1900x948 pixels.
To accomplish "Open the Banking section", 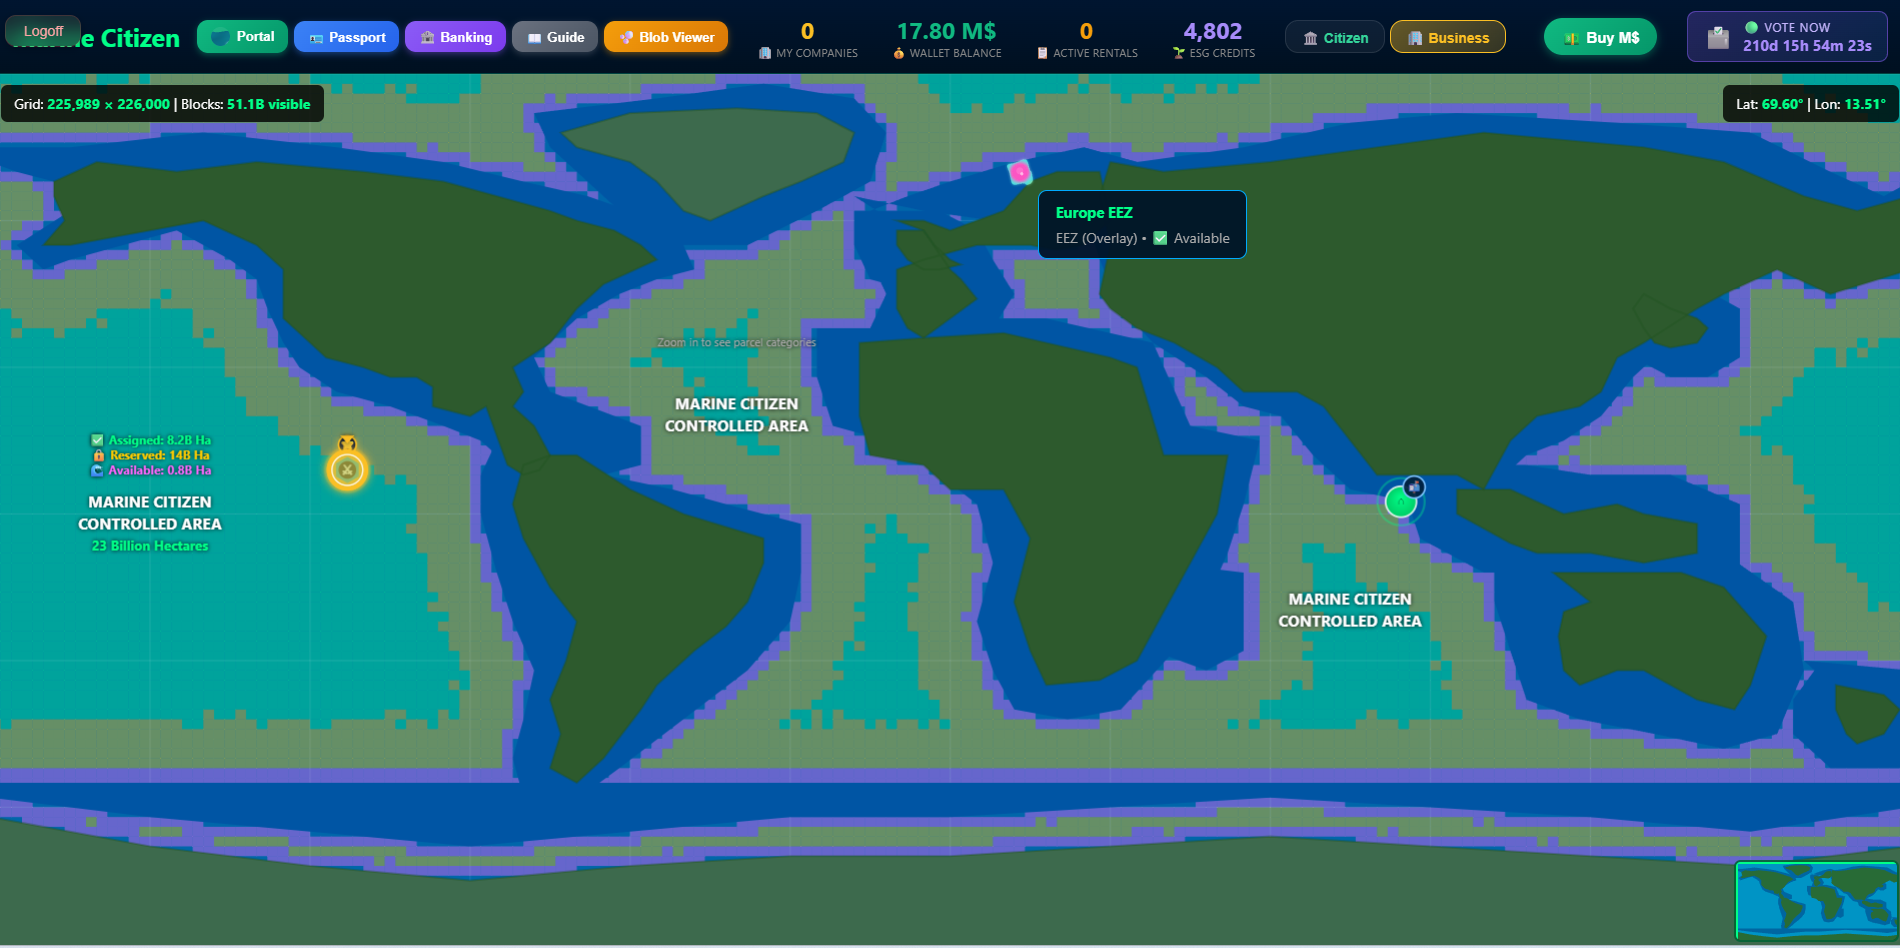I will pyautogui.click(x=455, y=37).
